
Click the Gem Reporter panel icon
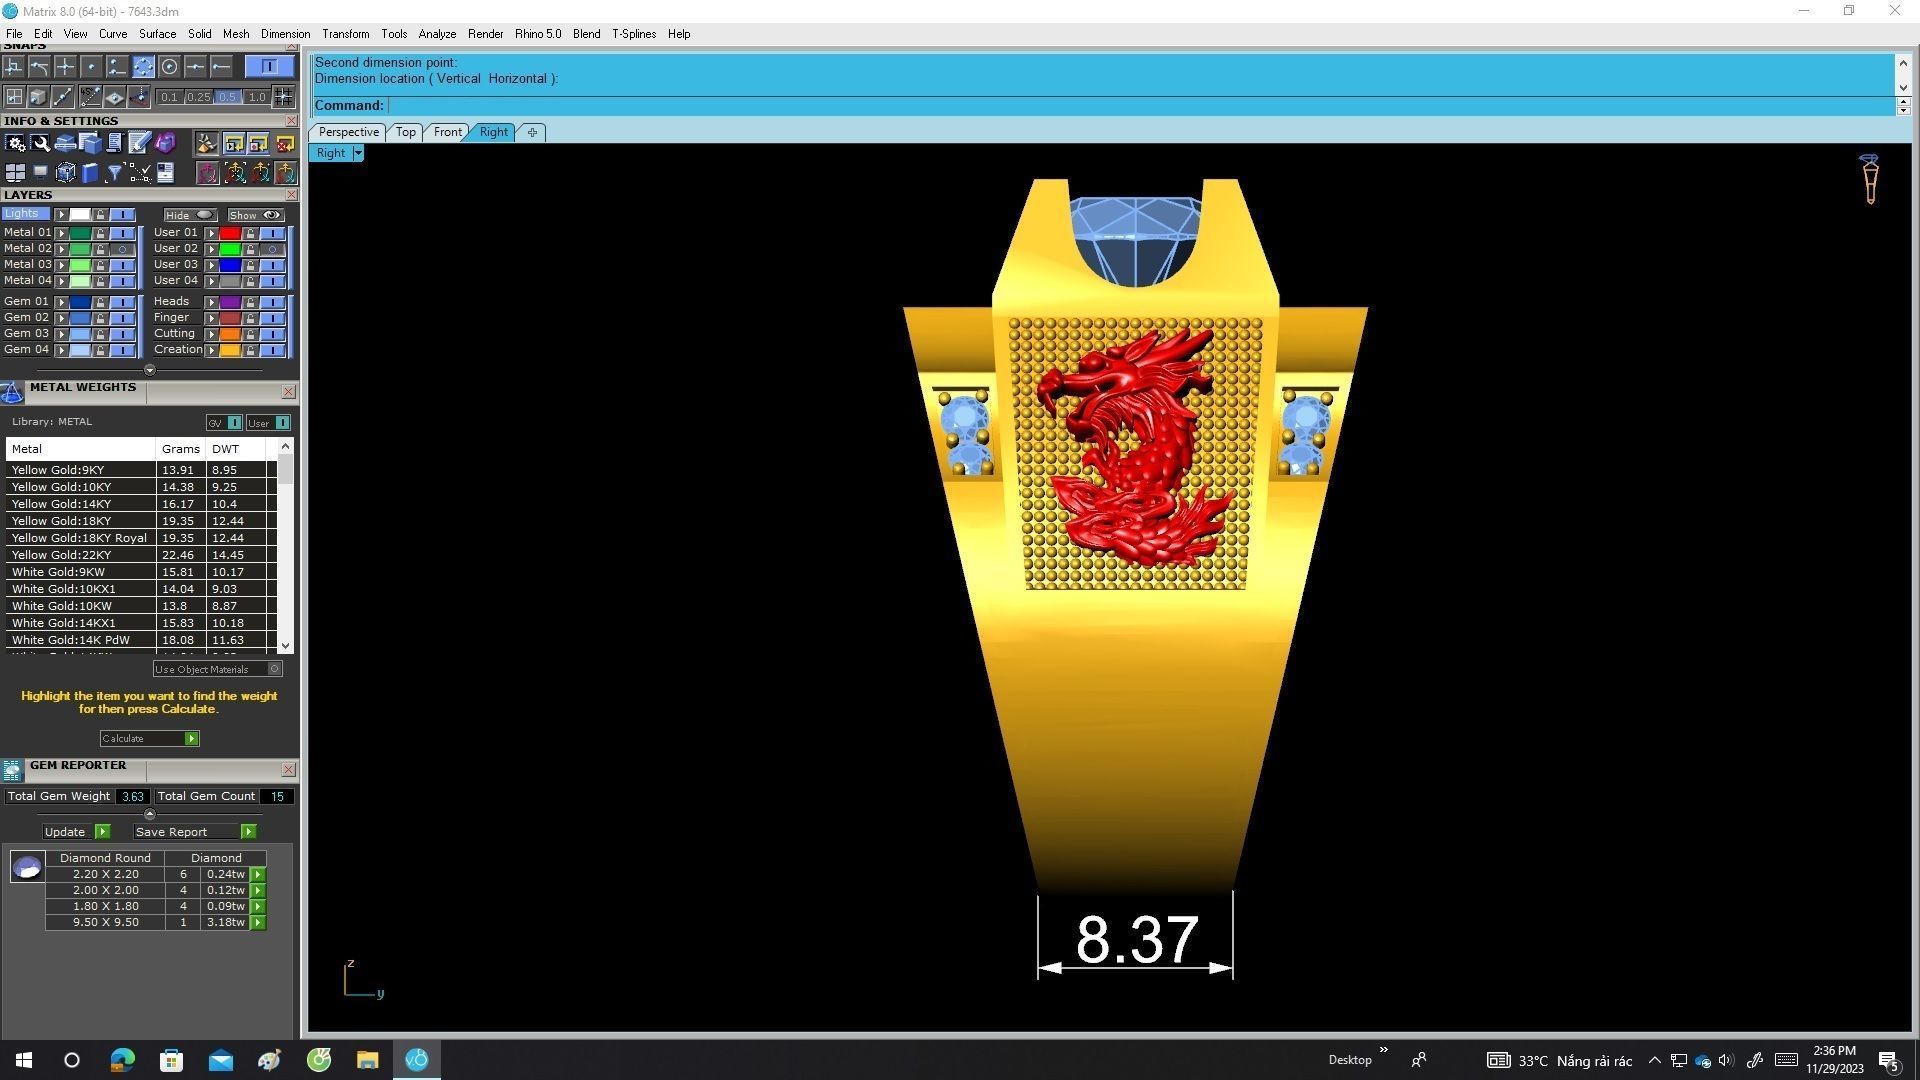(x=12, y=770)
